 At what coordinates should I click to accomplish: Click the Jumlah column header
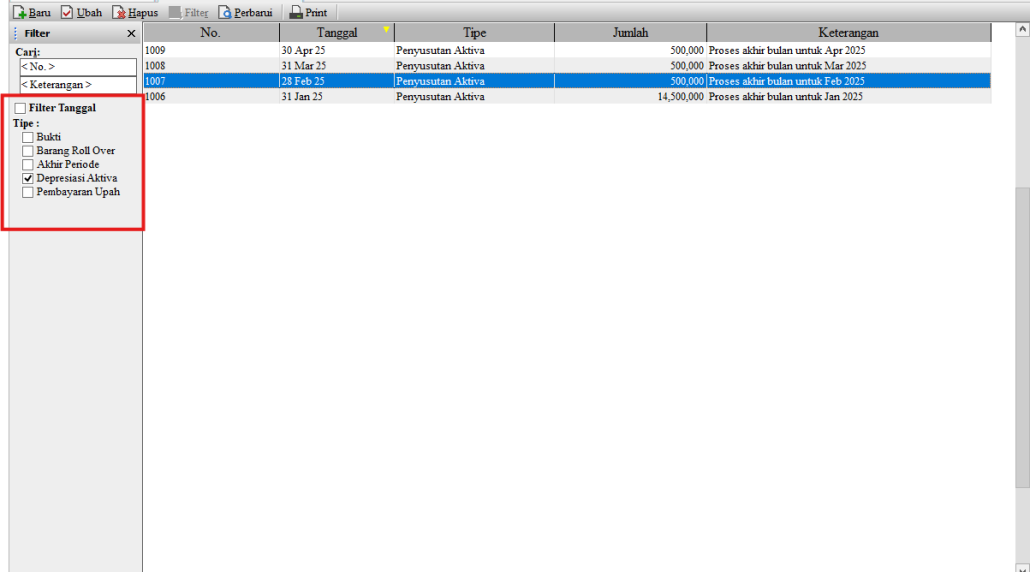630,33
